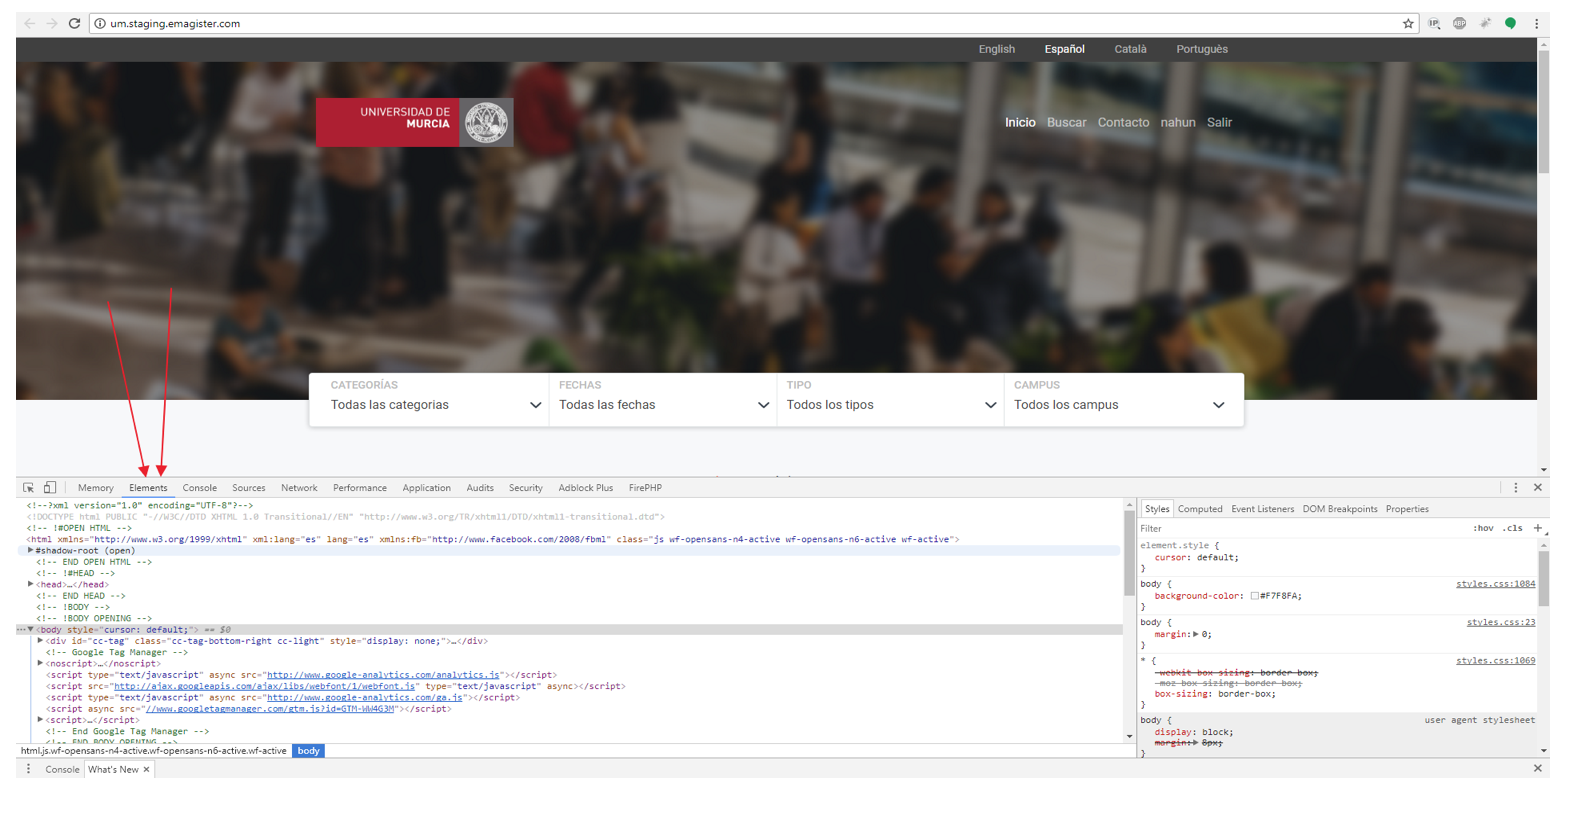Open the Tipo dropdown
The width and height of the screenshot is (1576, 814).
pyautogui.click(x=890, y=400)
